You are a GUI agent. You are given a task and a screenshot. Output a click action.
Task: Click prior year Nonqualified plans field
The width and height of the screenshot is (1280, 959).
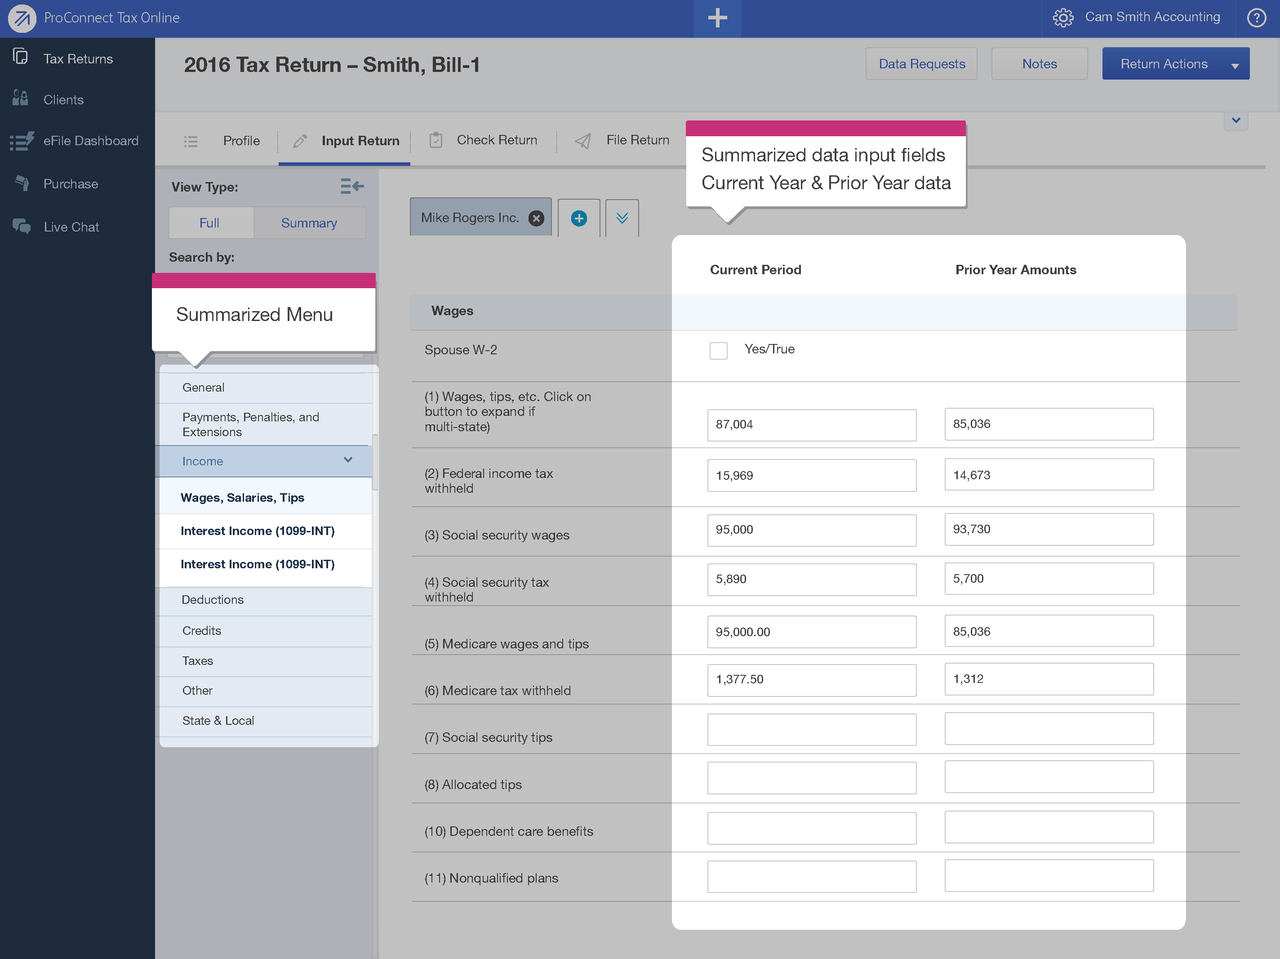point(1049,876)
